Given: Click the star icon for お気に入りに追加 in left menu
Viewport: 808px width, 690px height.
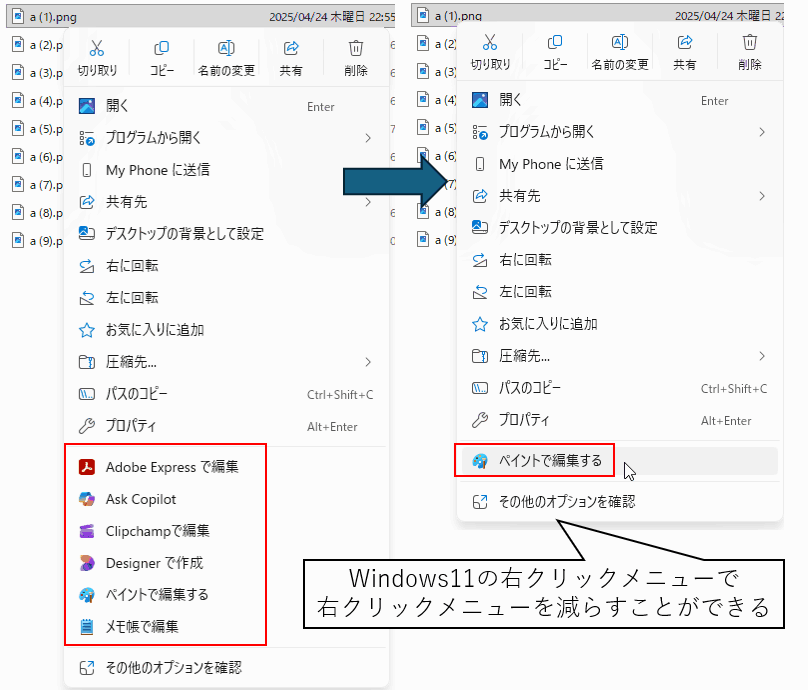Looking at the screenshot, I should coord(87,330).
